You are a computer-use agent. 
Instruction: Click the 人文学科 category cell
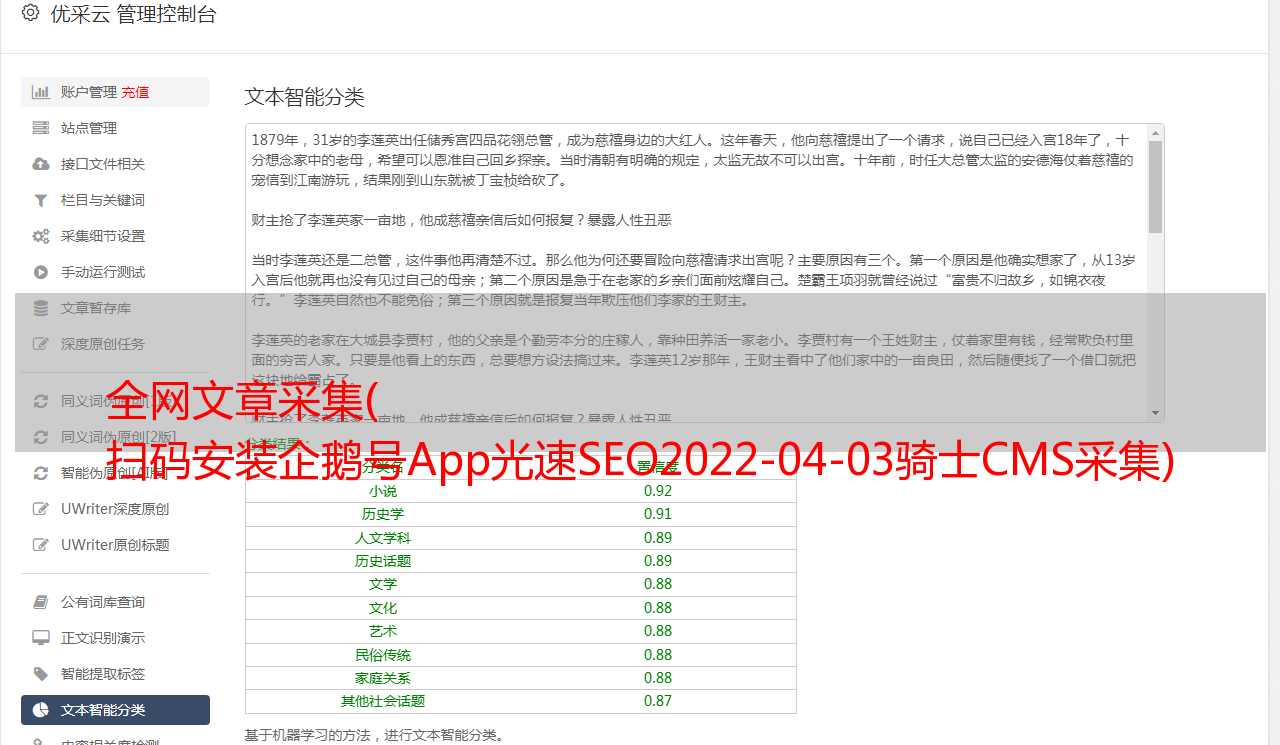[x=383, y=538]
